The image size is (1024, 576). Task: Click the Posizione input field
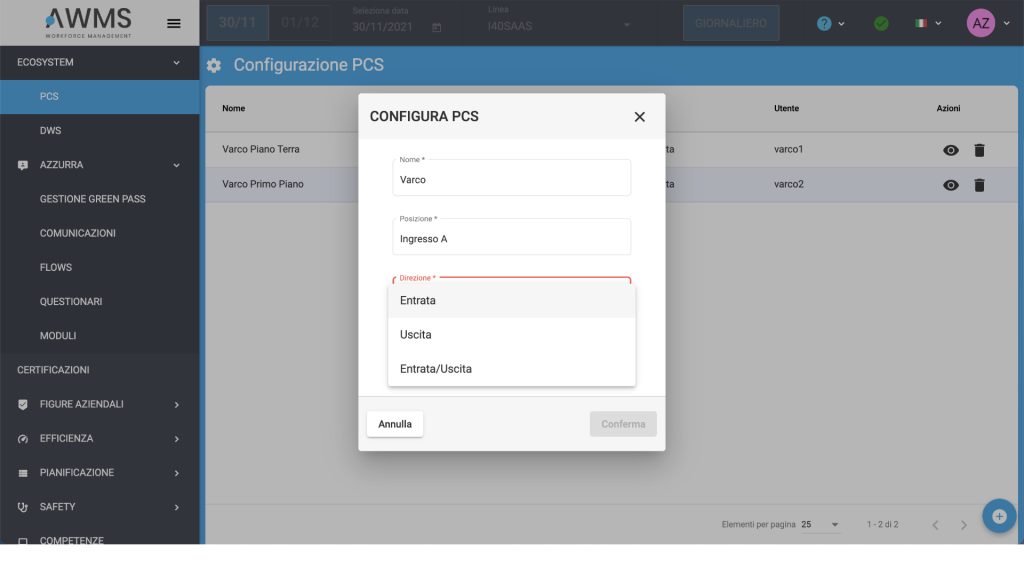point(511,236)
